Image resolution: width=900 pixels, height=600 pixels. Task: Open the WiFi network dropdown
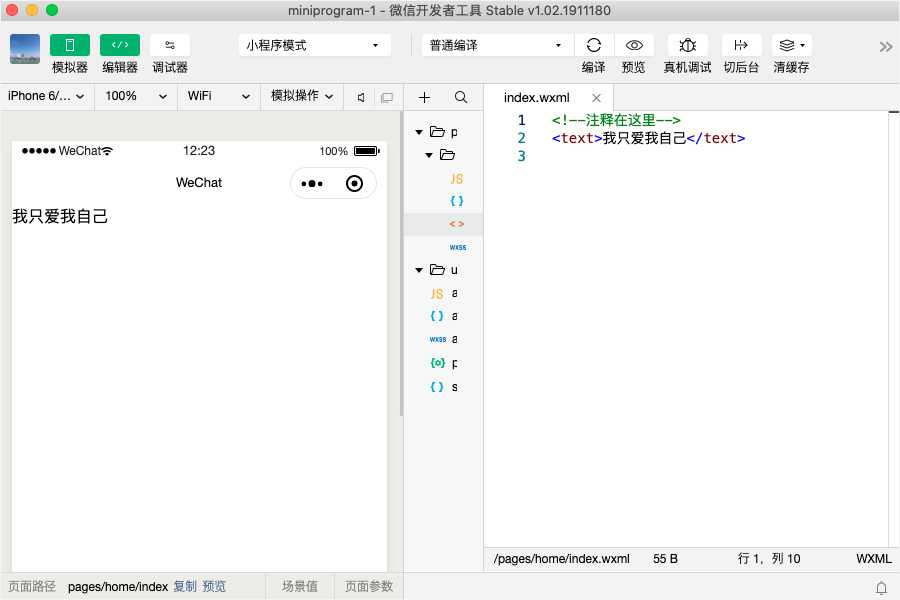(x=219, y=96)
